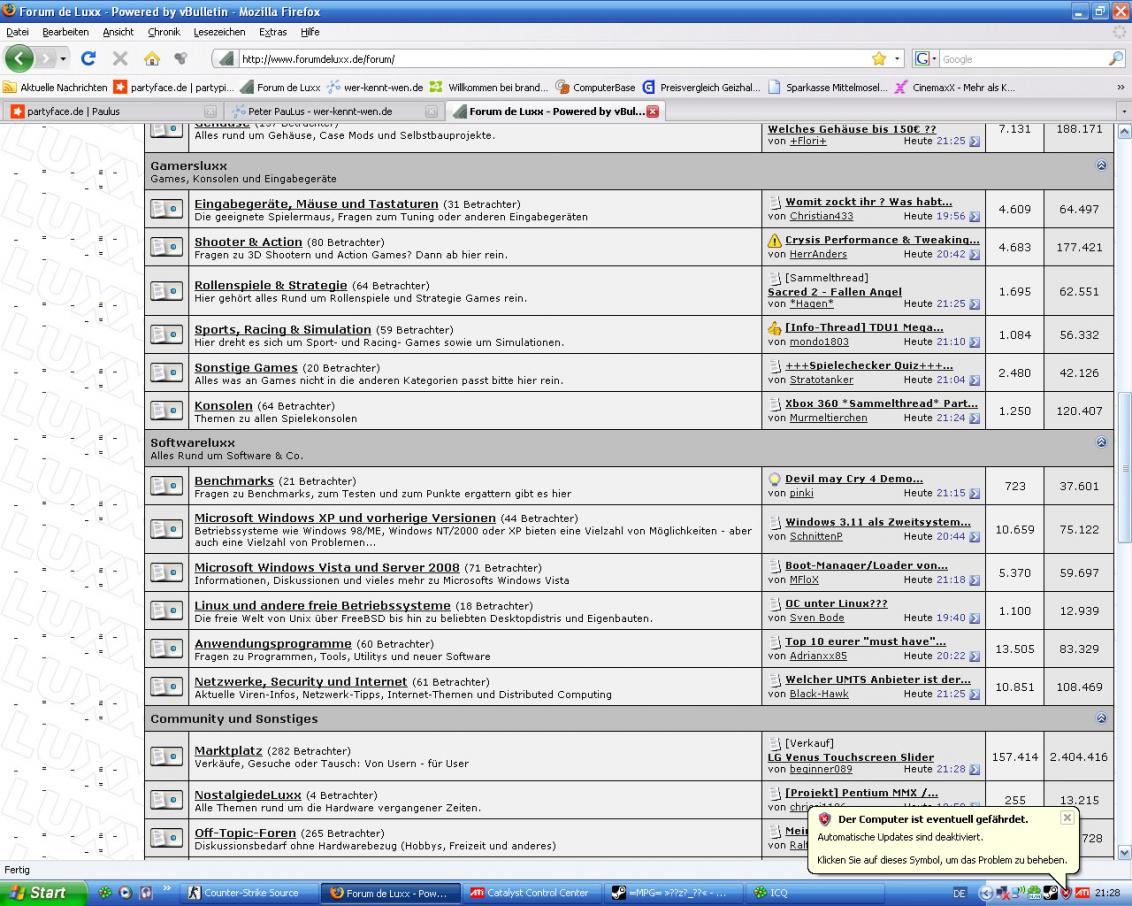Open Preisvergleich Geizhals bookmark
The image size is (1132, 906).
click(x=702, y=87)
